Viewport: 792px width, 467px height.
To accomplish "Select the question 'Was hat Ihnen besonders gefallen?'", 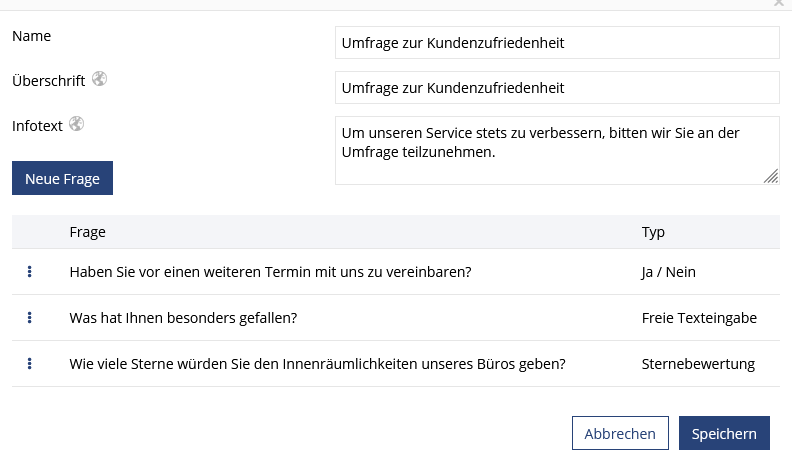I will [183, 318].
